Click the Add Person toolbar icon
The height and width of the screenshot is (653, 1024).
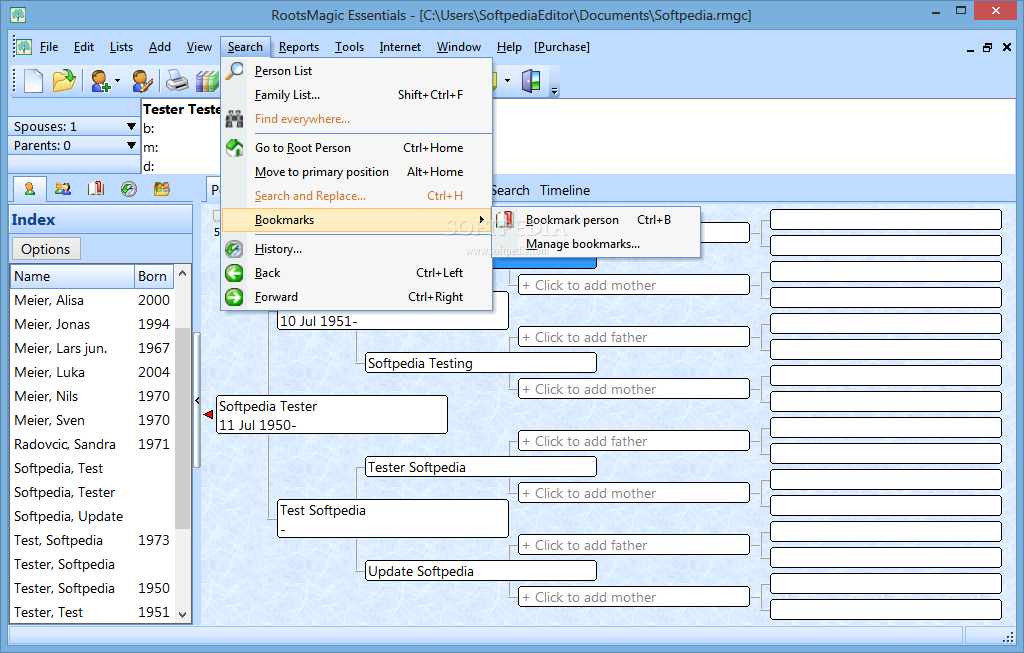(x=101, y=81)
